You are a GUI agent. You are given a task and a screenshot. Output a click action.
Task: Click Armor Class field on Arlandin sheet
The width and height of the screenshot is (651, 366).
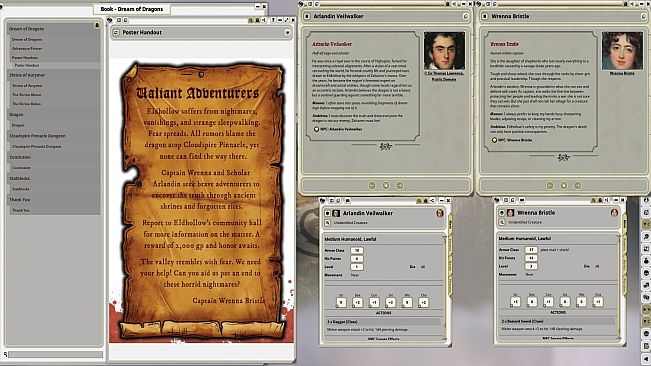tap(357, 251)
